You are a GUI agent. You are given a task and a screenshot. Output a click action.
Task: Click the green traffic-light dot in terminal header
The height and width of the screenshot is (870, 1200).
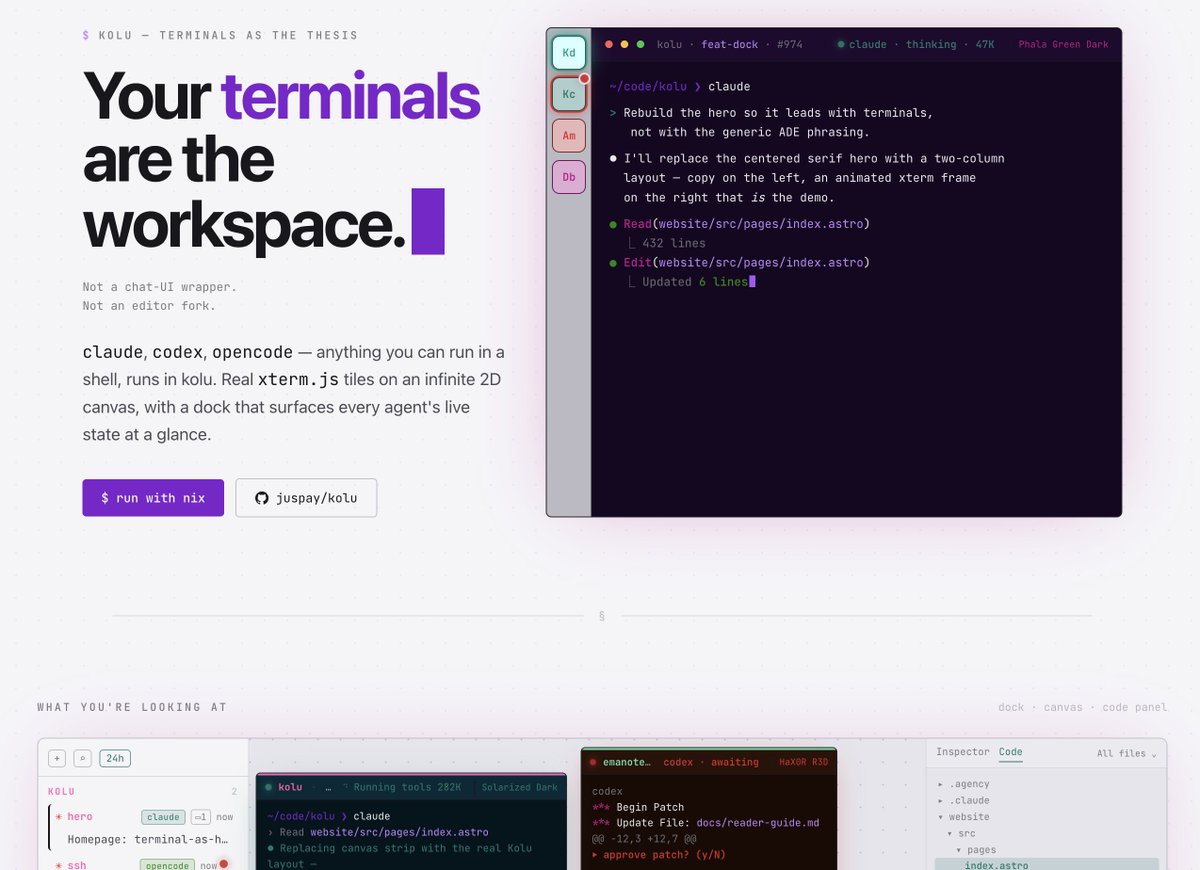point(640,44)
